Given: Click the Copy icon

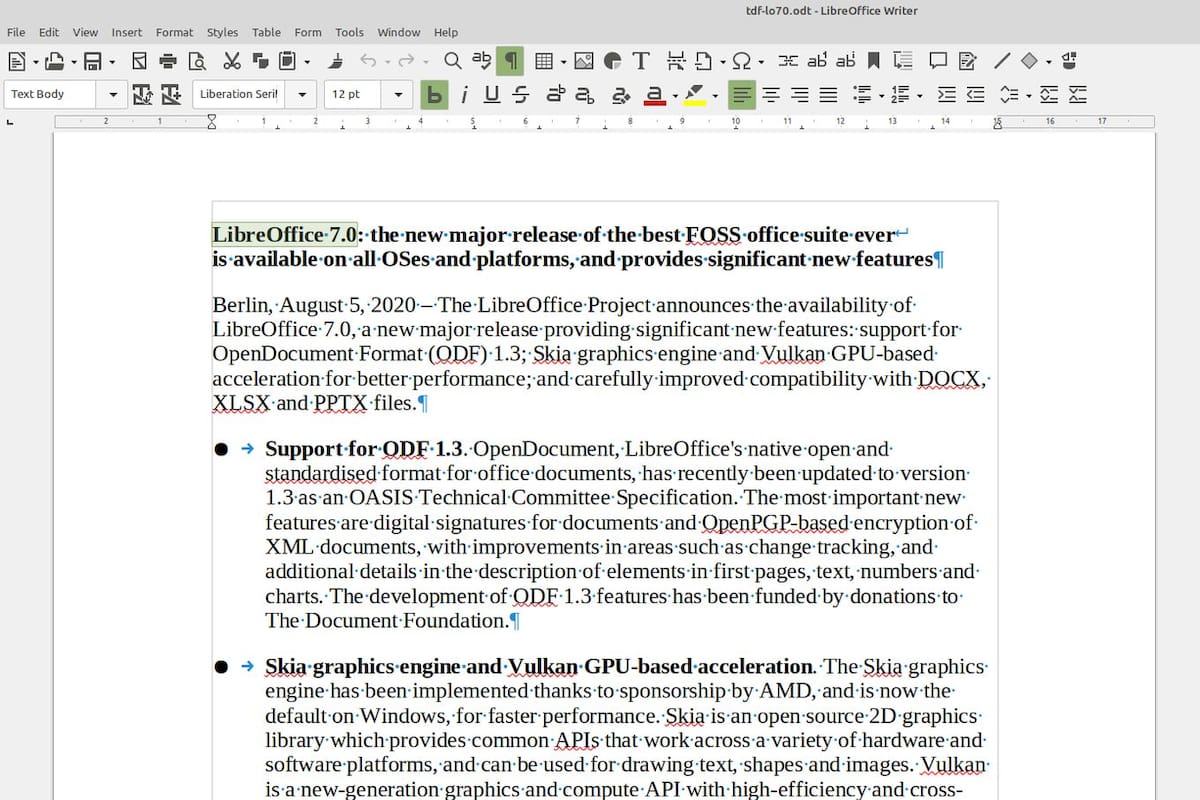Looking at the screenshot, I should (x=261, y=61).
